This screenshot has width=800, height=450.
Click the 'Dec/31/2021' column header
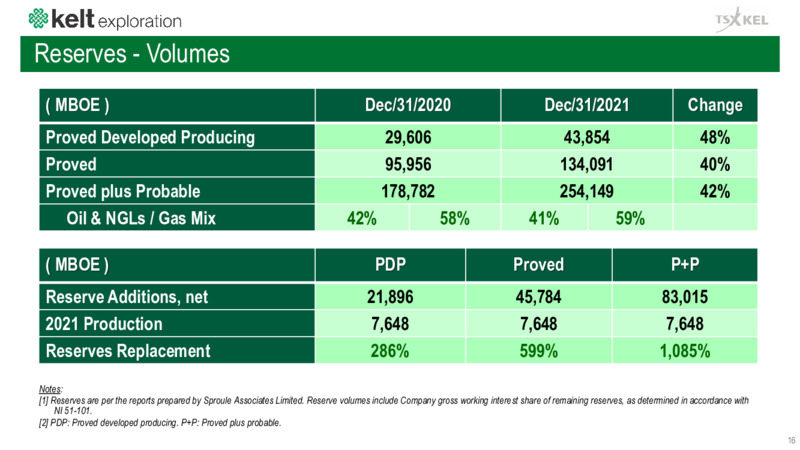pyautogui.click(x=587, y=105)
